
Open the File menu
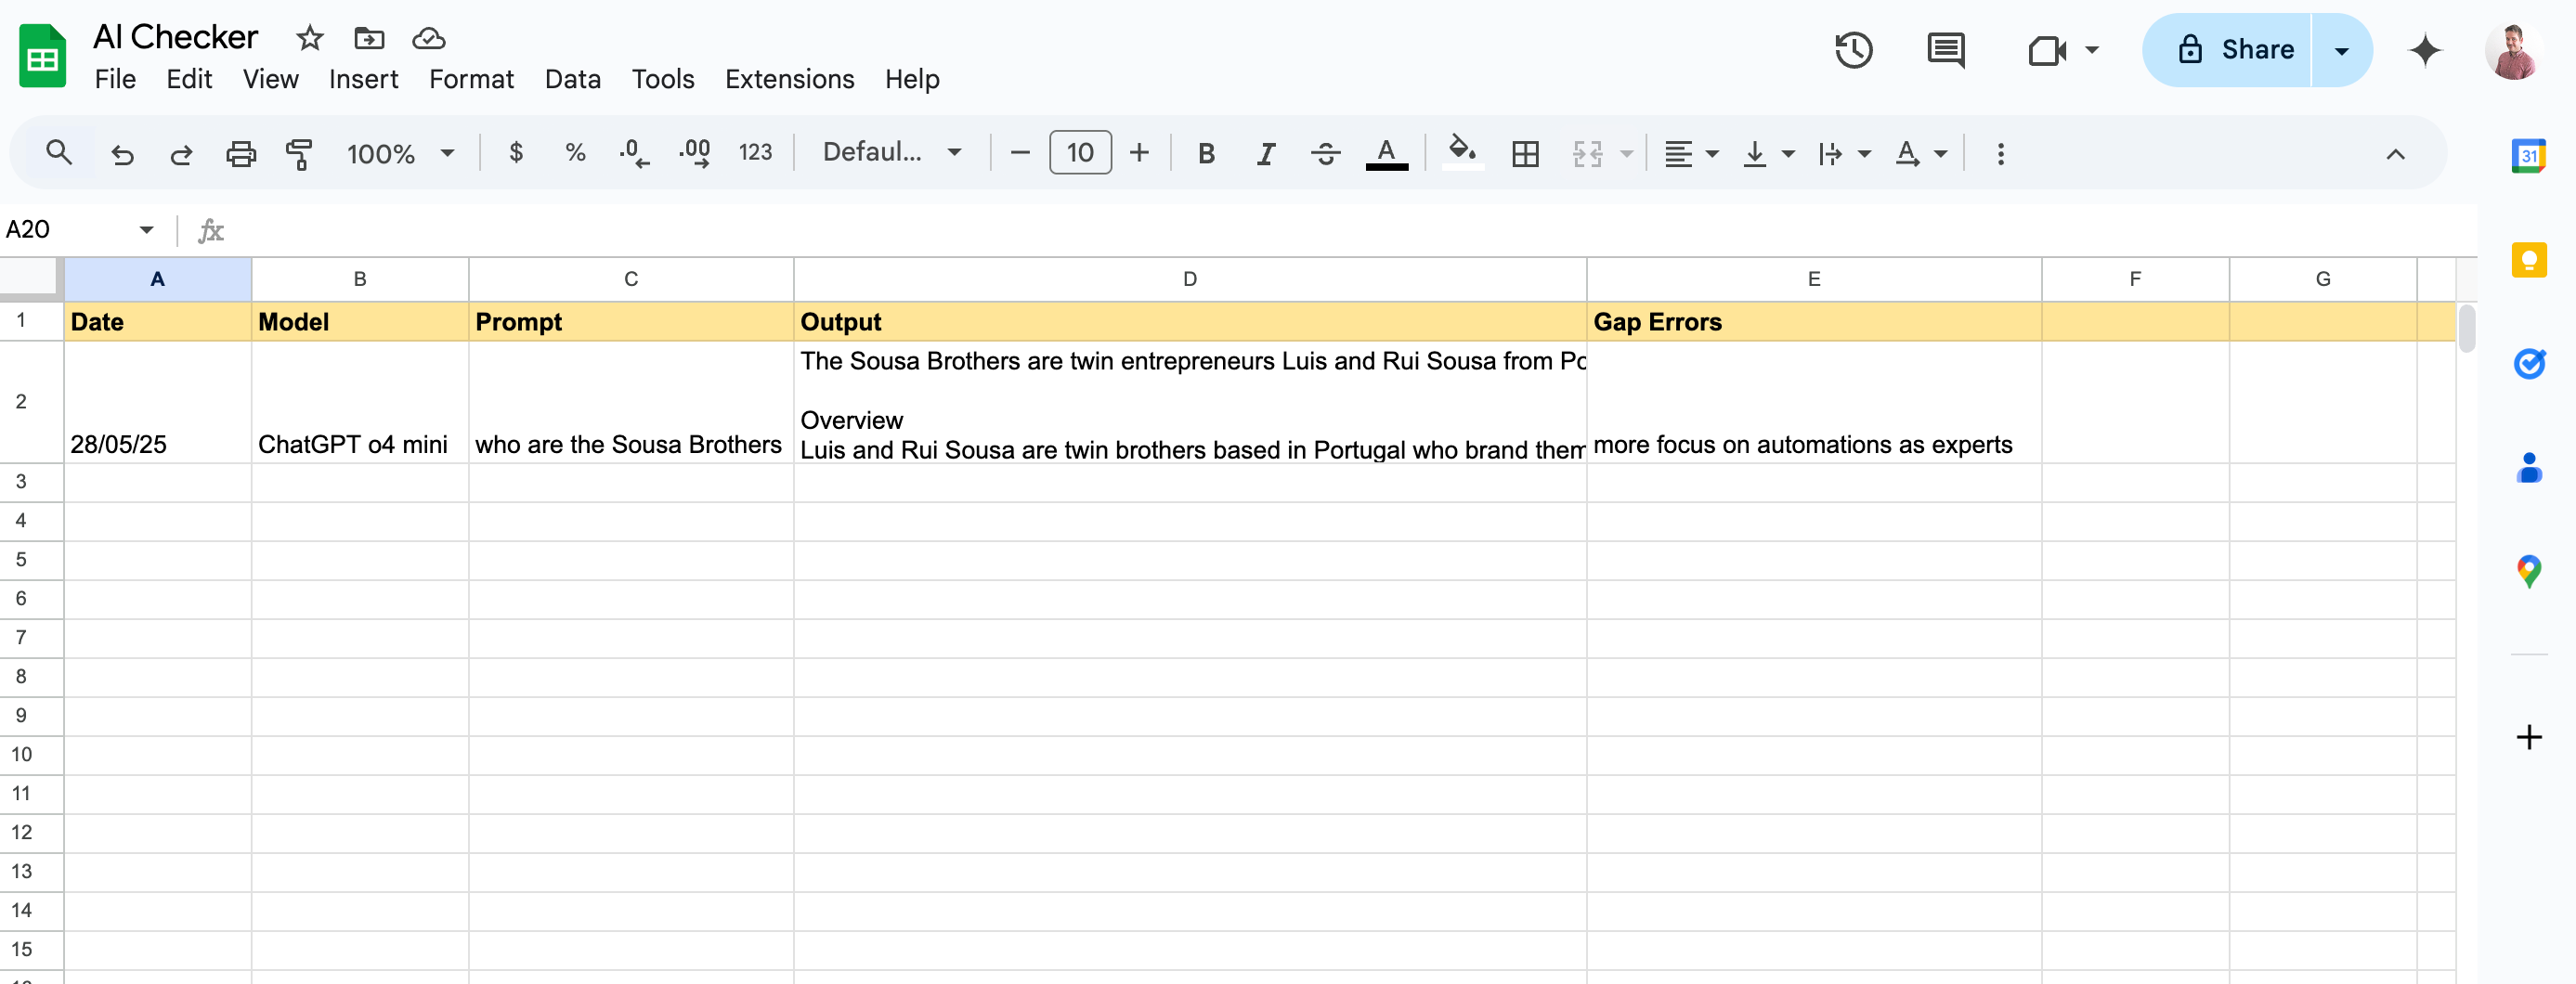(115, 79)
